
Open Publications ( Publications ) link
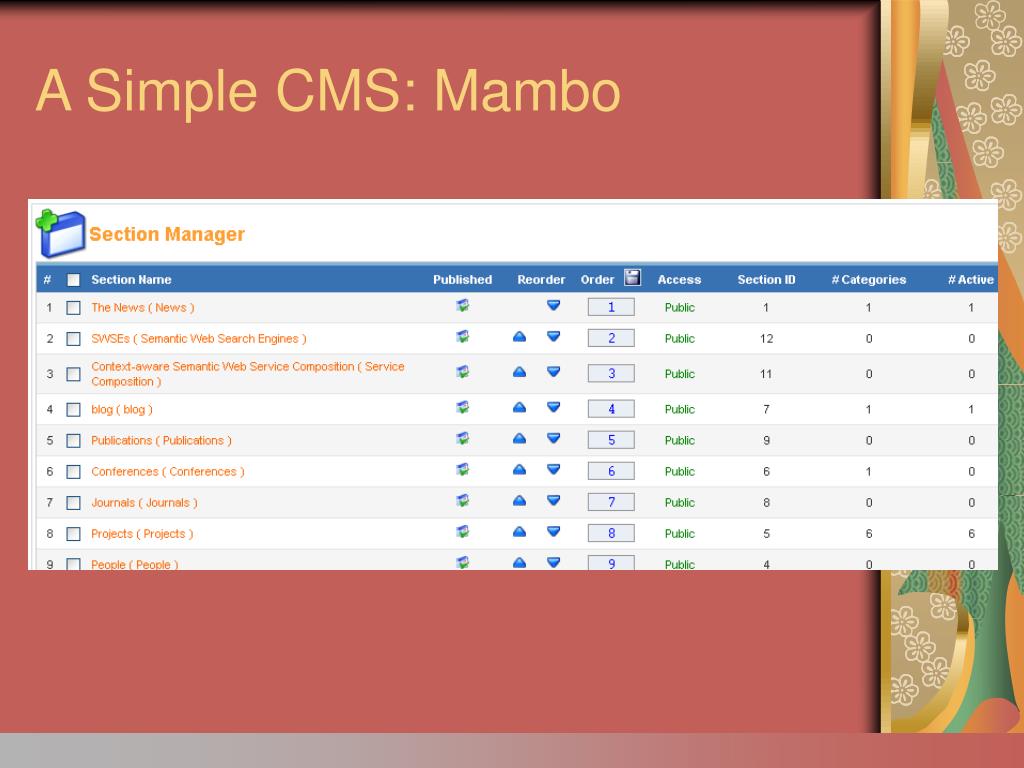[161, 441]
